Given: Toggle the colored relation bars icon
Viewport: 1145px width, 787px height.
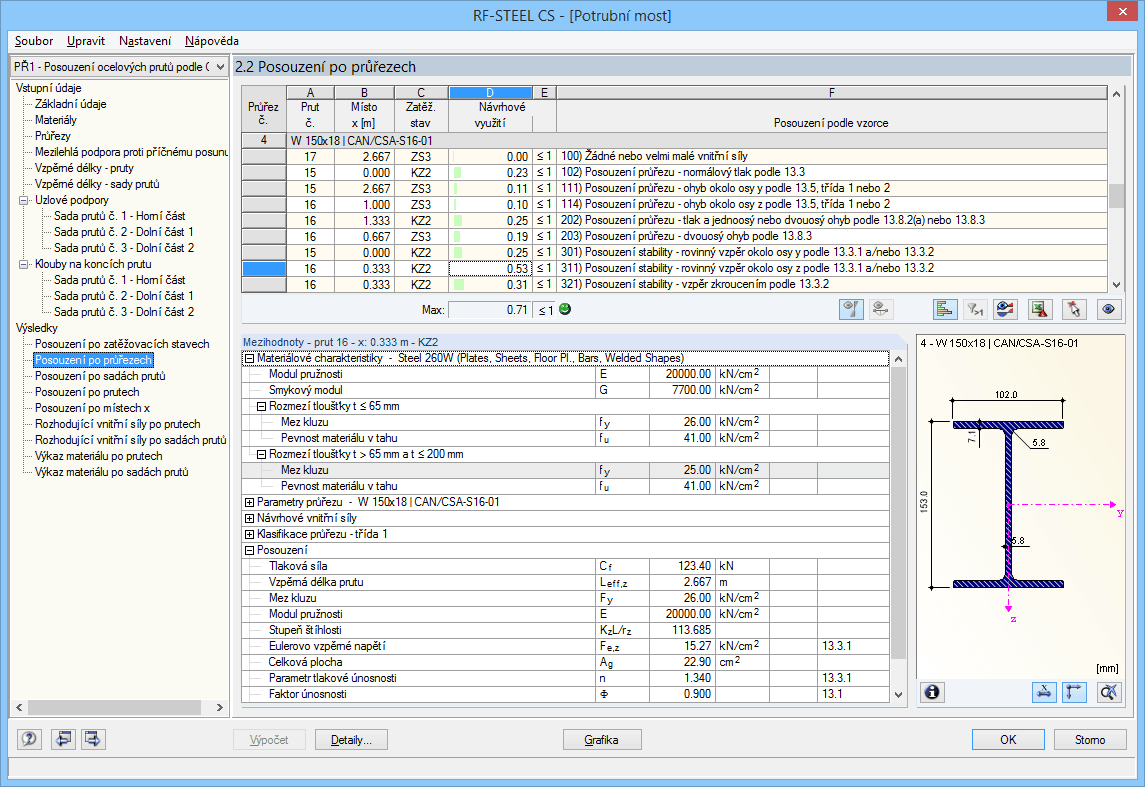Looking at the screenshot, I should (945, 310).
